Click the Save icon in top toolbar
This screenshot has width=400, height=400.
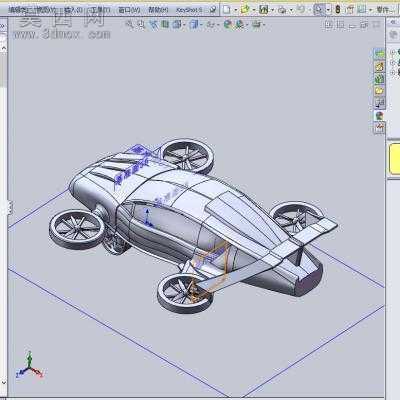264,10
